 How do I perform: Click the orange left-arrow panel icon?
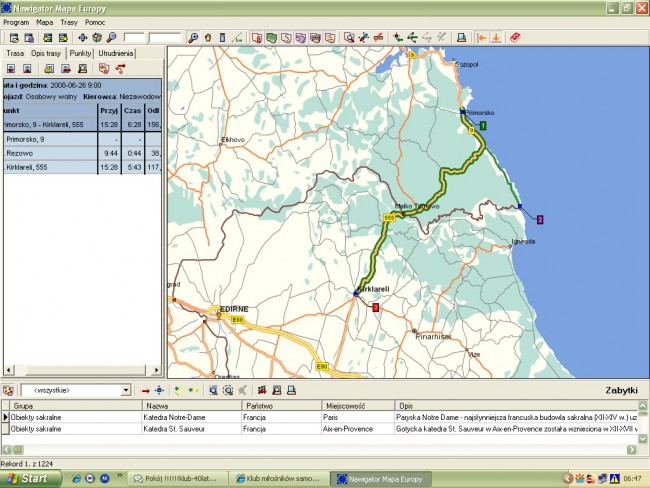(x=482, y=37)
